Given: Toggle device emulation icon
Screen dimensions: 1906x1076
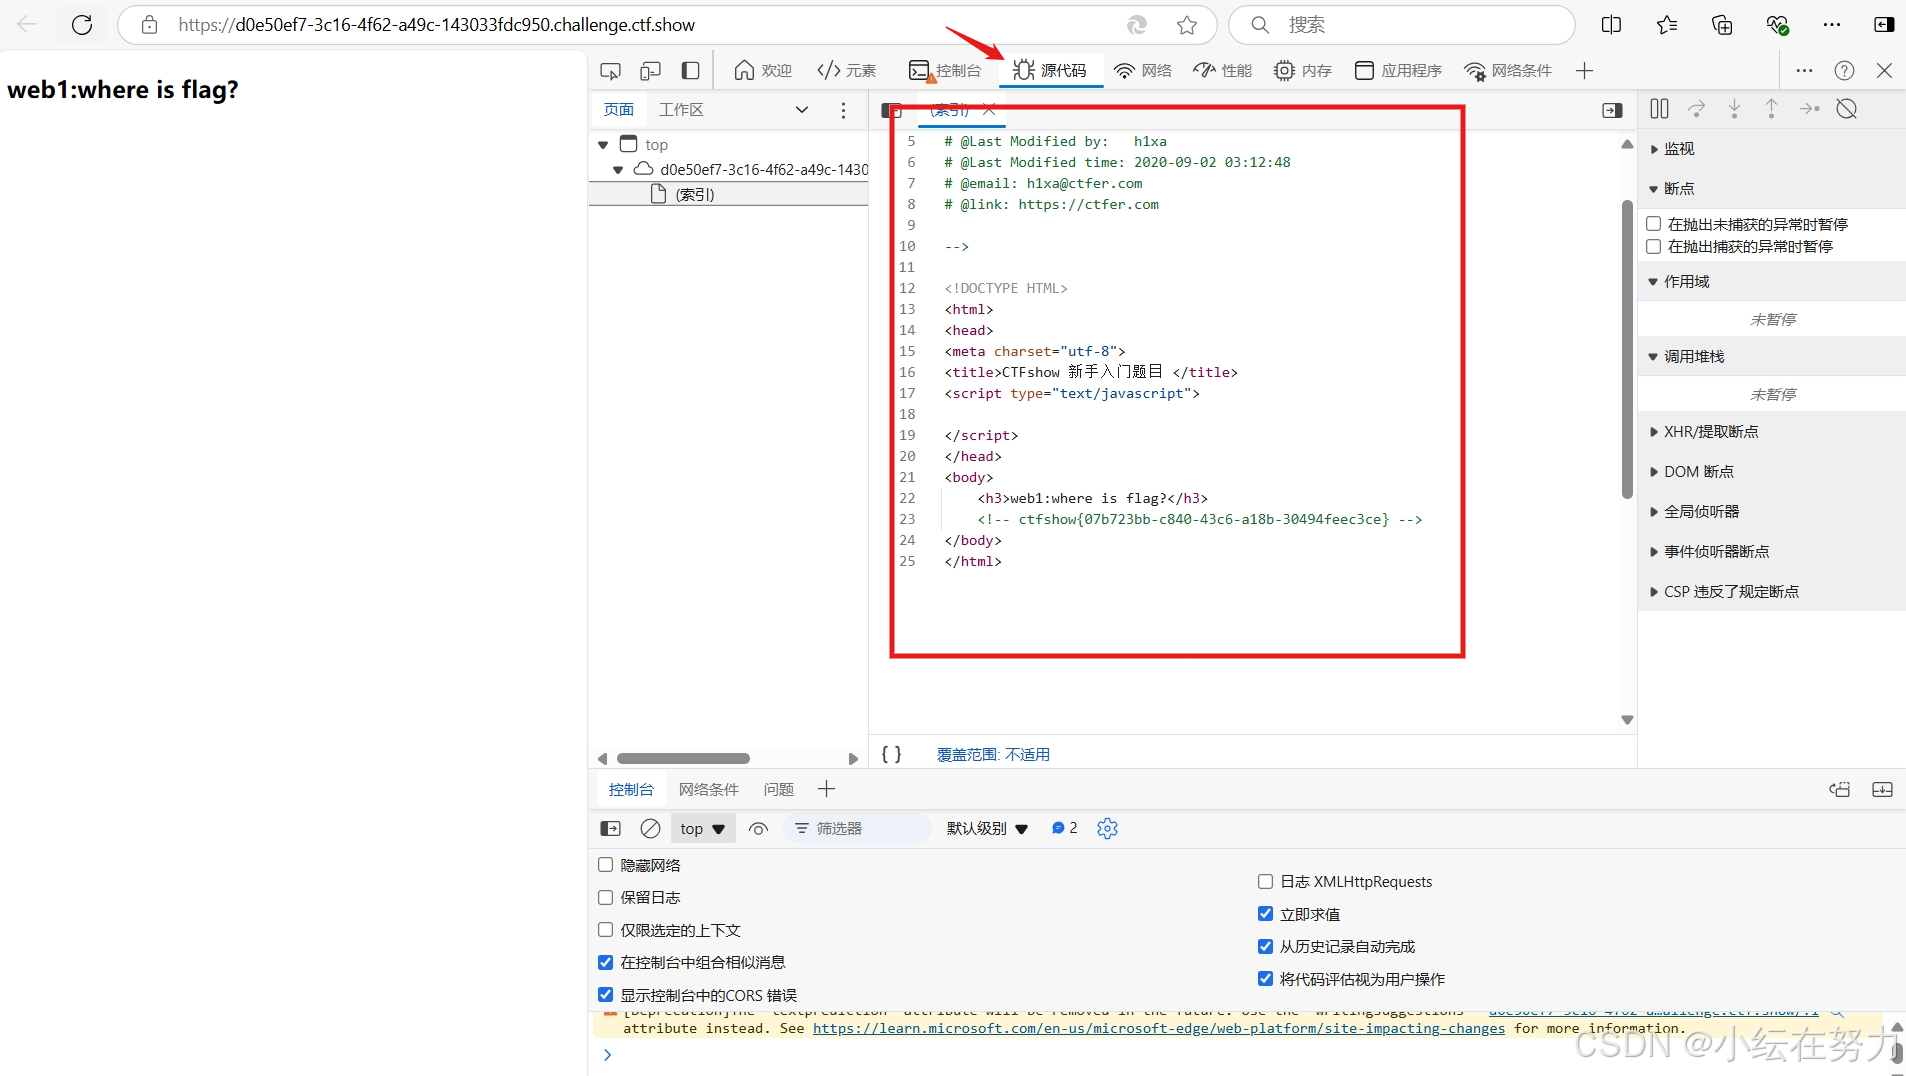Looking at the screenshot, I should pos(650,71).
